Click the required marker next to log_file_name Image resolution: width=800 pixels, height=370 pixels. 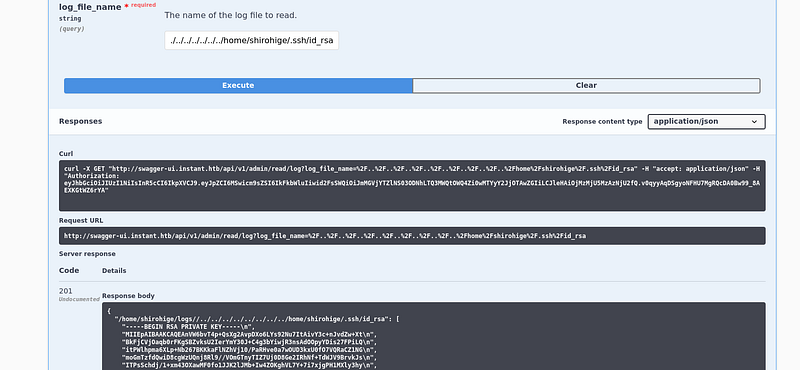tap(140, 5)
